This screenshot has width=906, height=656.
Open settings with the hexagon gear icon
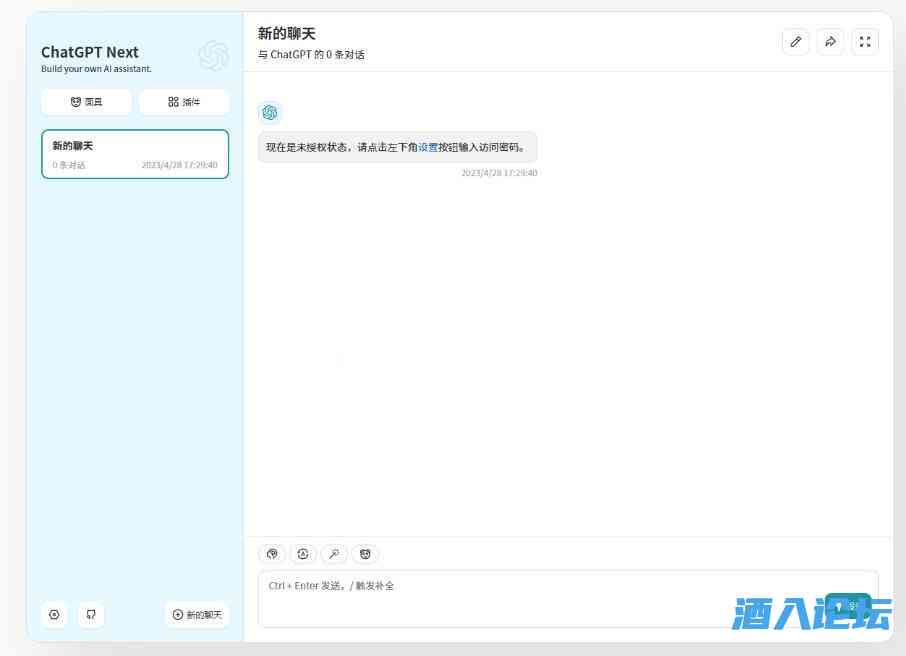(54, 615)
